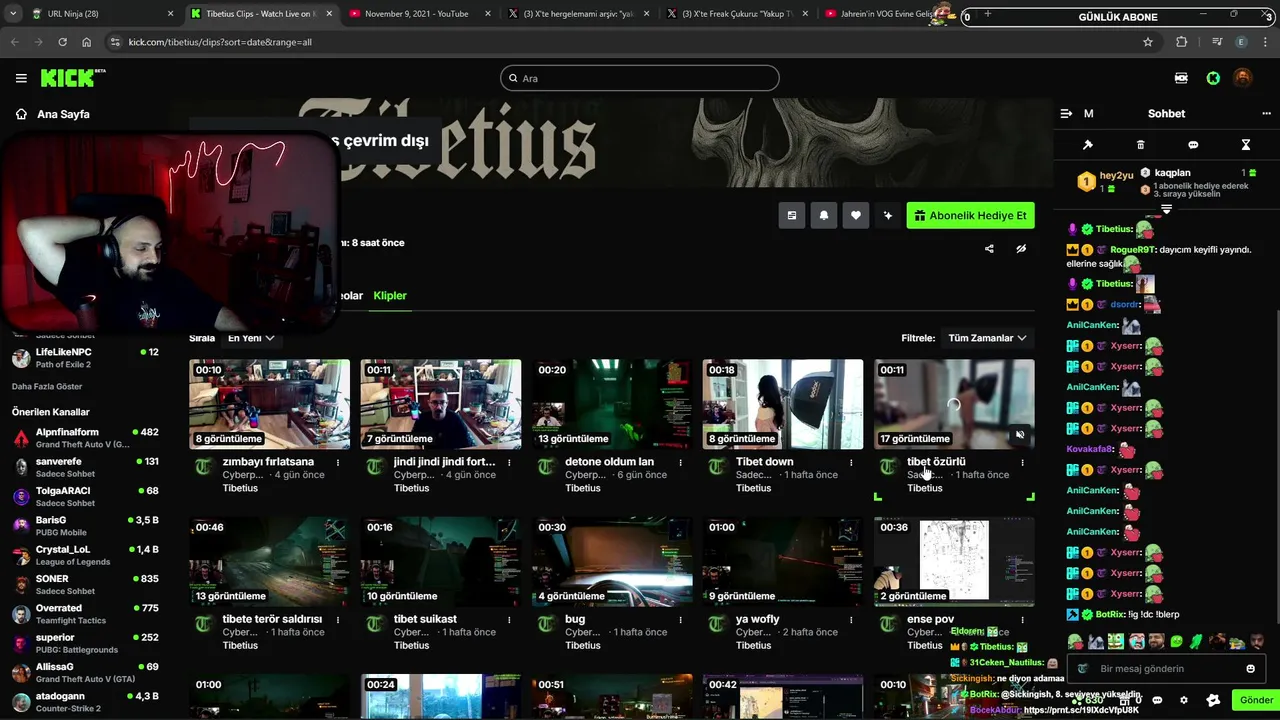Image resolution: width=1280 pixels, height=720 pixels.
Task: Open the top bar icon left of green K
Action: click(x=1181, y=78)
